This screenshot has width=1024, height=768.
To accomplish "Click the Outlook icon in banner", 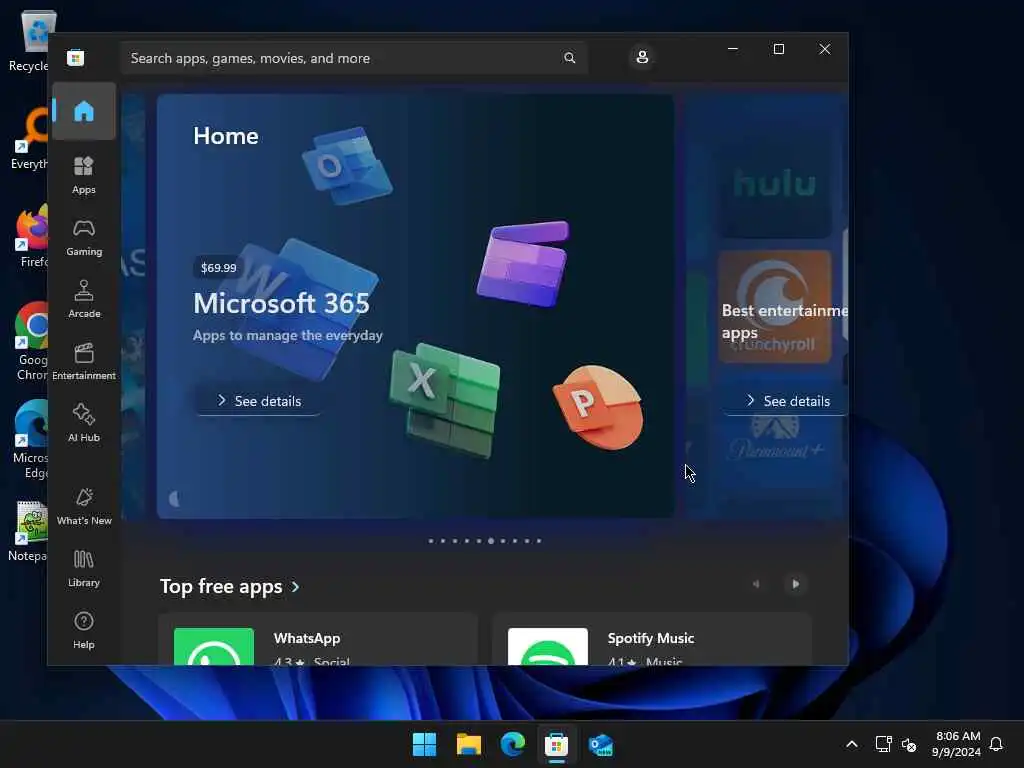I will pyautogui.click(x=347, y=165).
